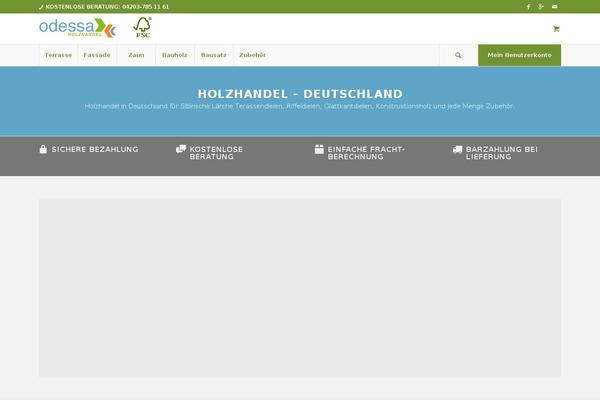The width and height of the screenshot is (600, 400).
Task: Click the large grey content placeholder
Action: point(300,287)
